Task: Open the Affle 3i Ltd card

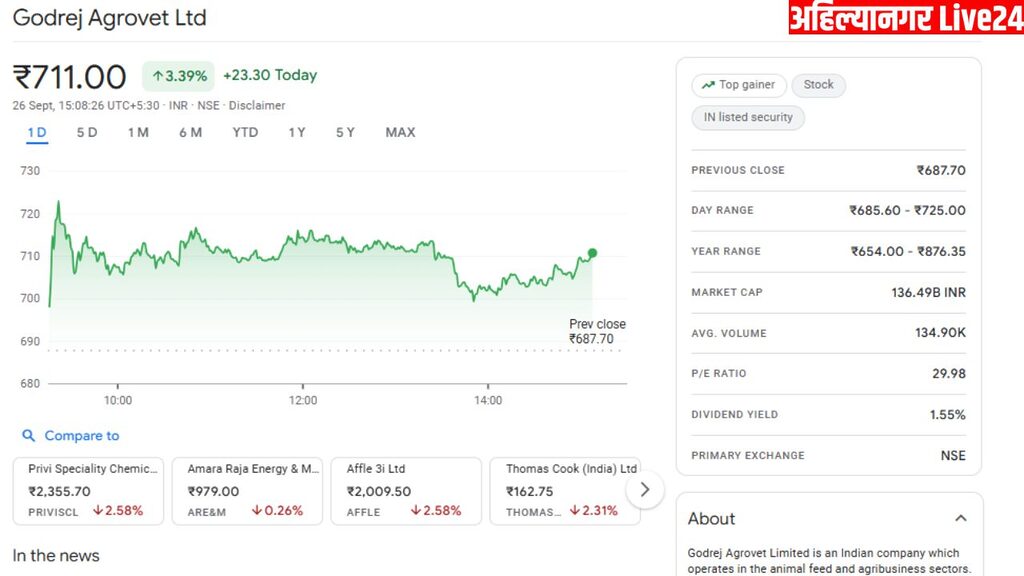Action: [x=405, y=490]
